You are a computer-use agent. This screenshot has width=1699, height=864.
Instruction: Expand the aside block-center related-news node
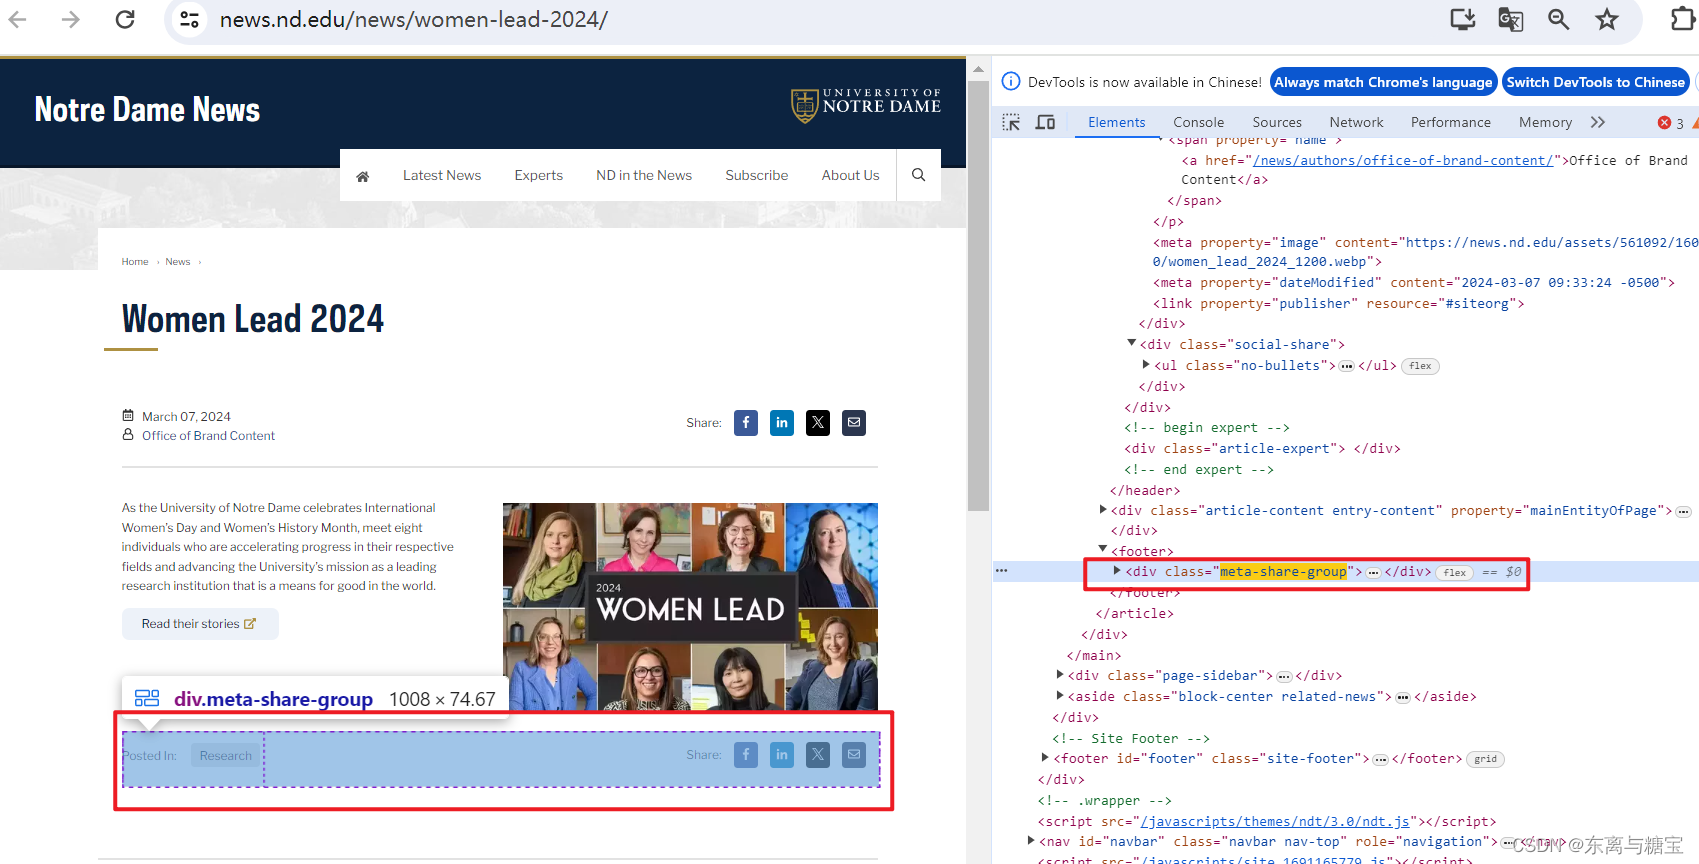click(x=1060, y=696)
